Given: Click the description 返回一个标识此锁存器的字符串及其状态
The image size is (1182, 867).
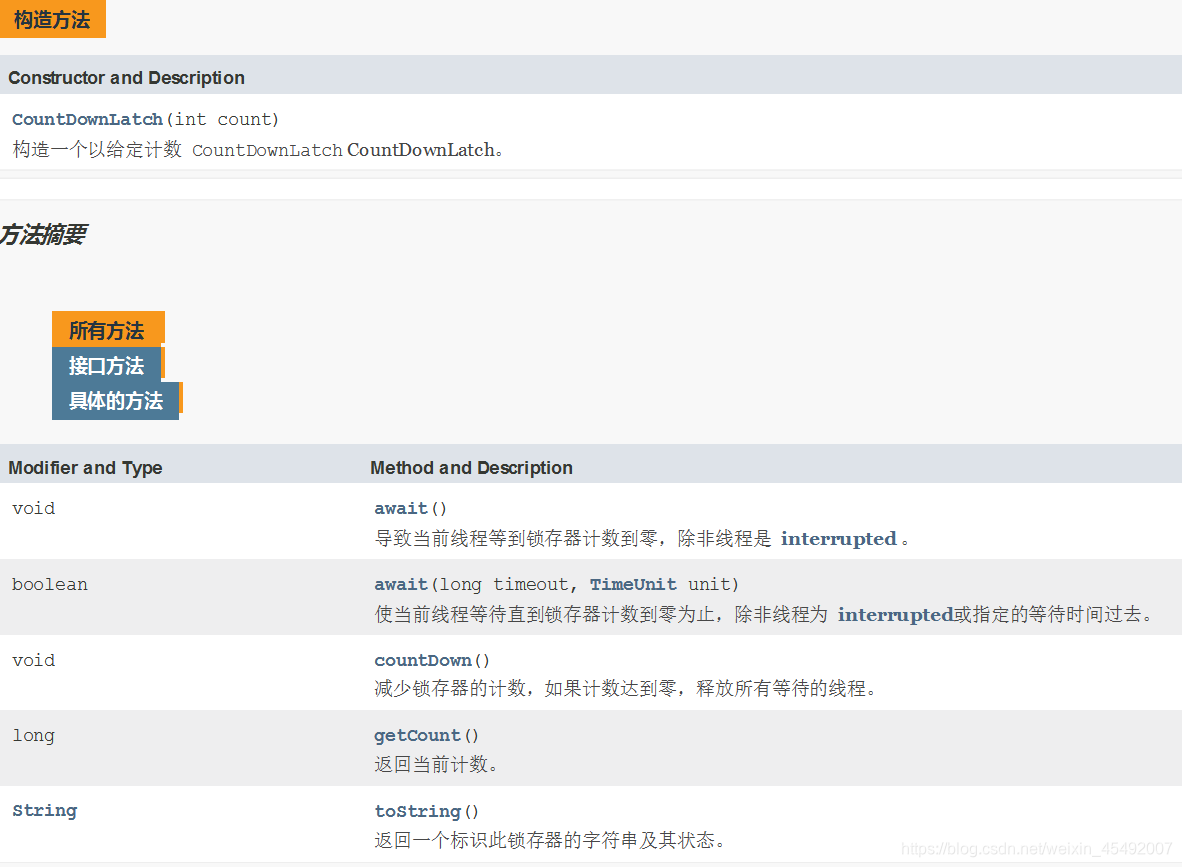Looking at the screenshot, I should (x=550, y=840).
